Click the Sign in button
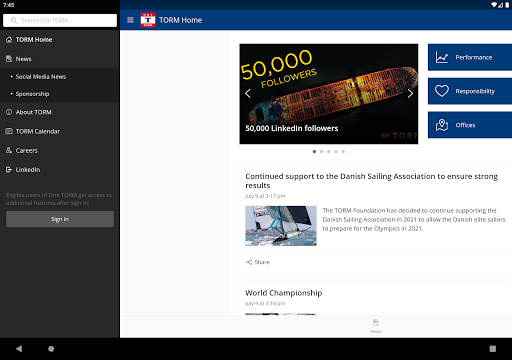This screenshot has width=512, height=360. [60, 219]
